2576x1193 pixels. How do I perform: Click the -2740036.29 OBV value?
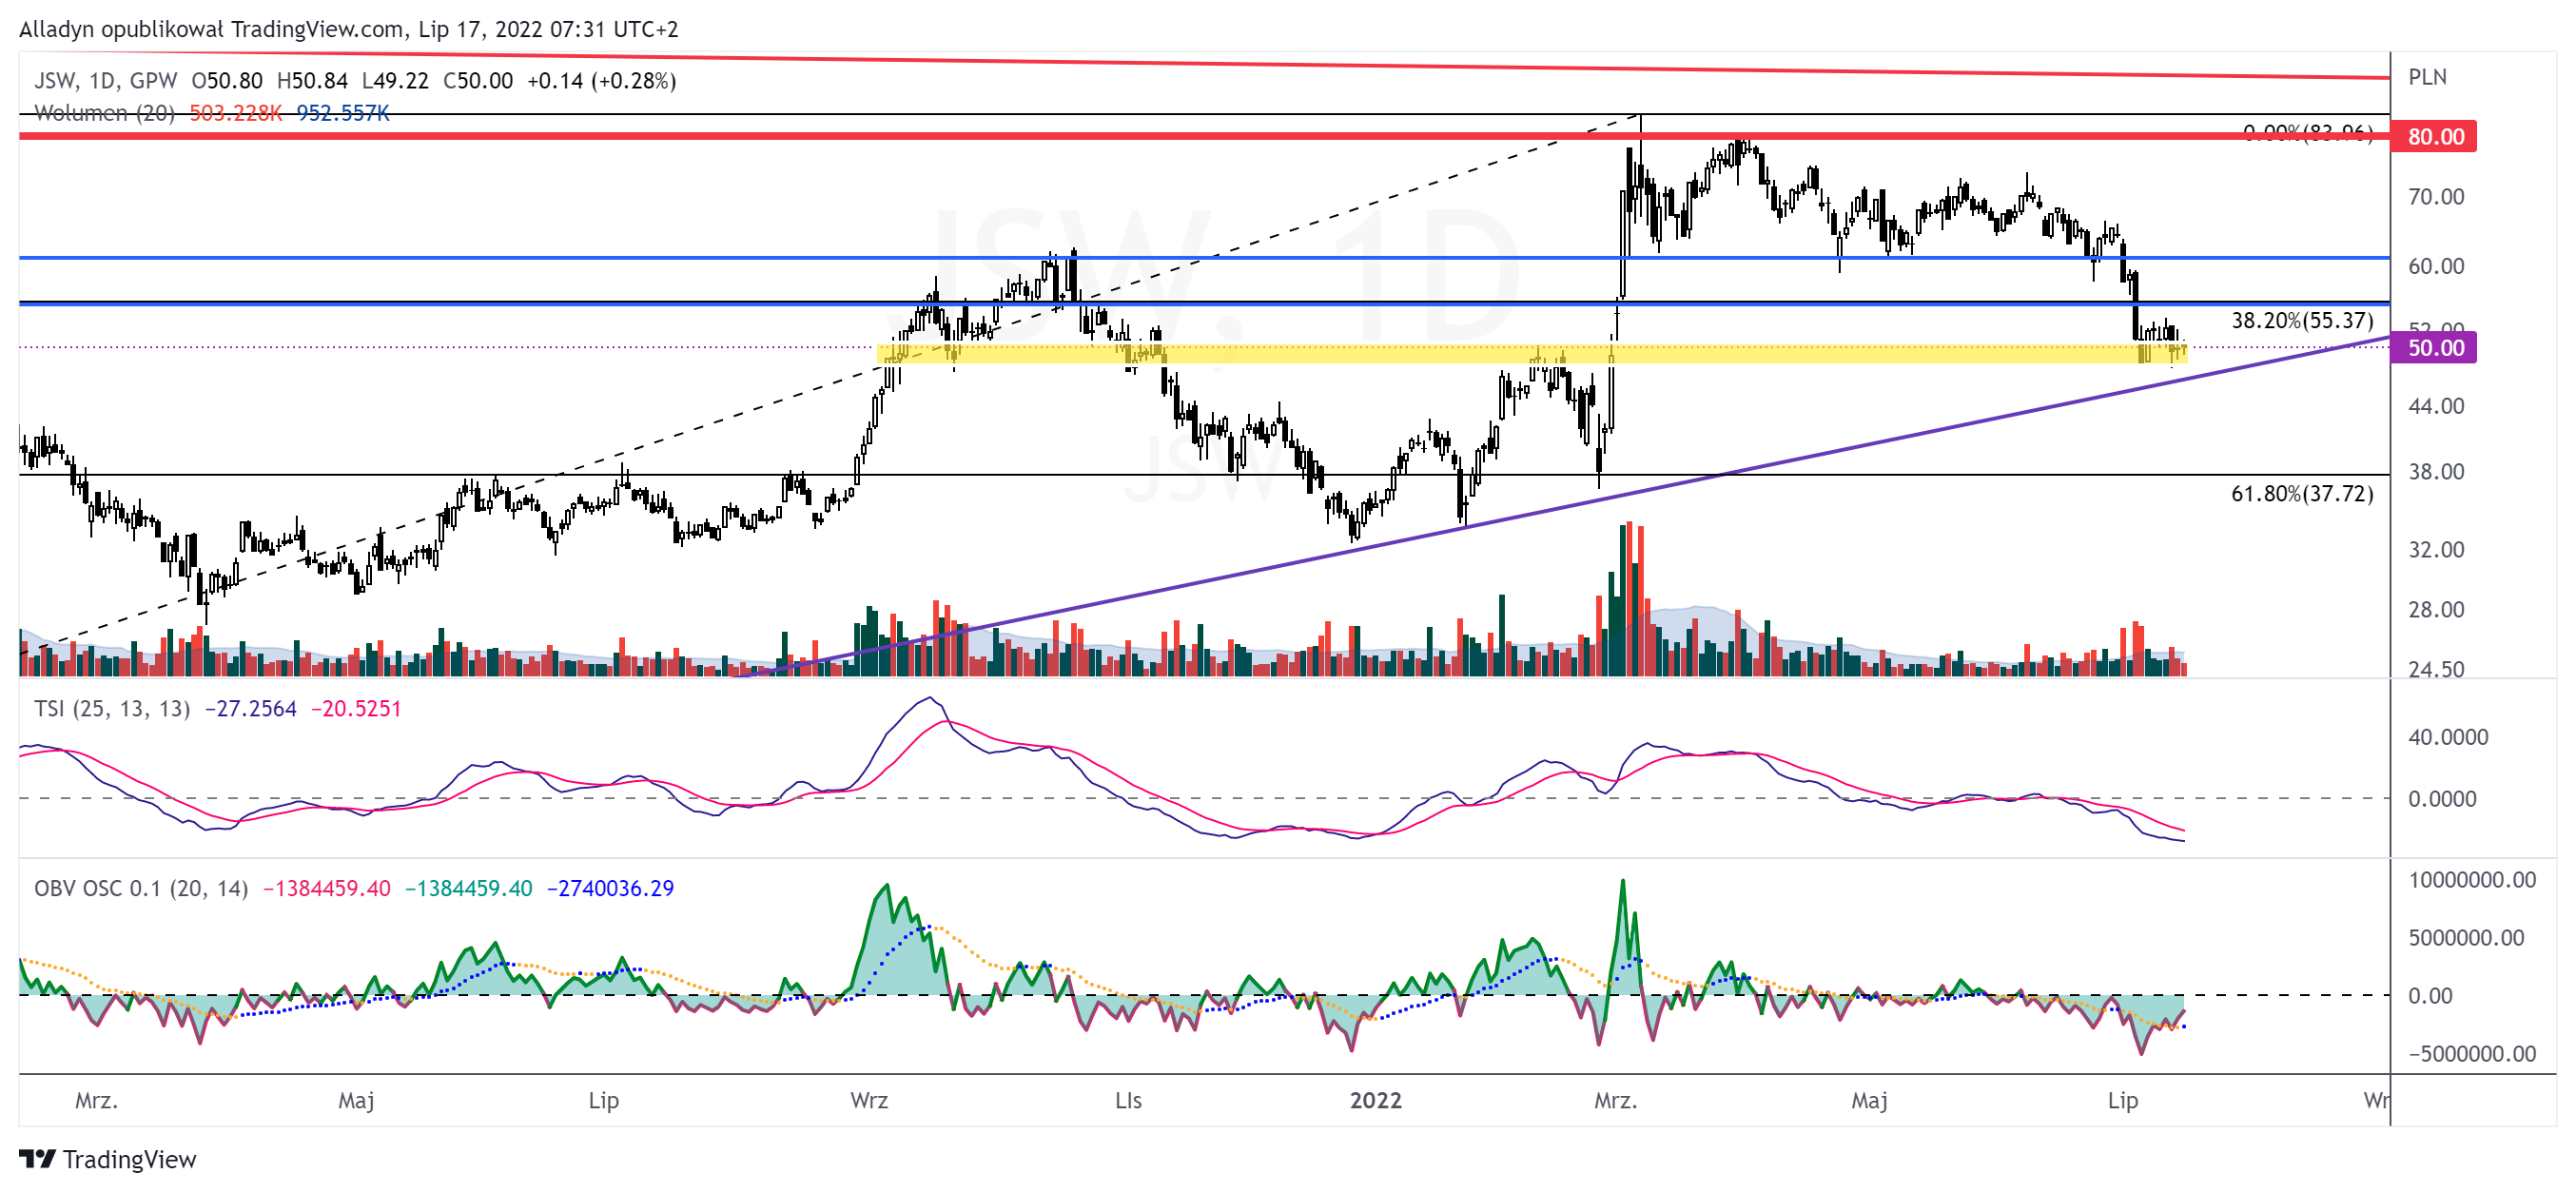(610, 888)
